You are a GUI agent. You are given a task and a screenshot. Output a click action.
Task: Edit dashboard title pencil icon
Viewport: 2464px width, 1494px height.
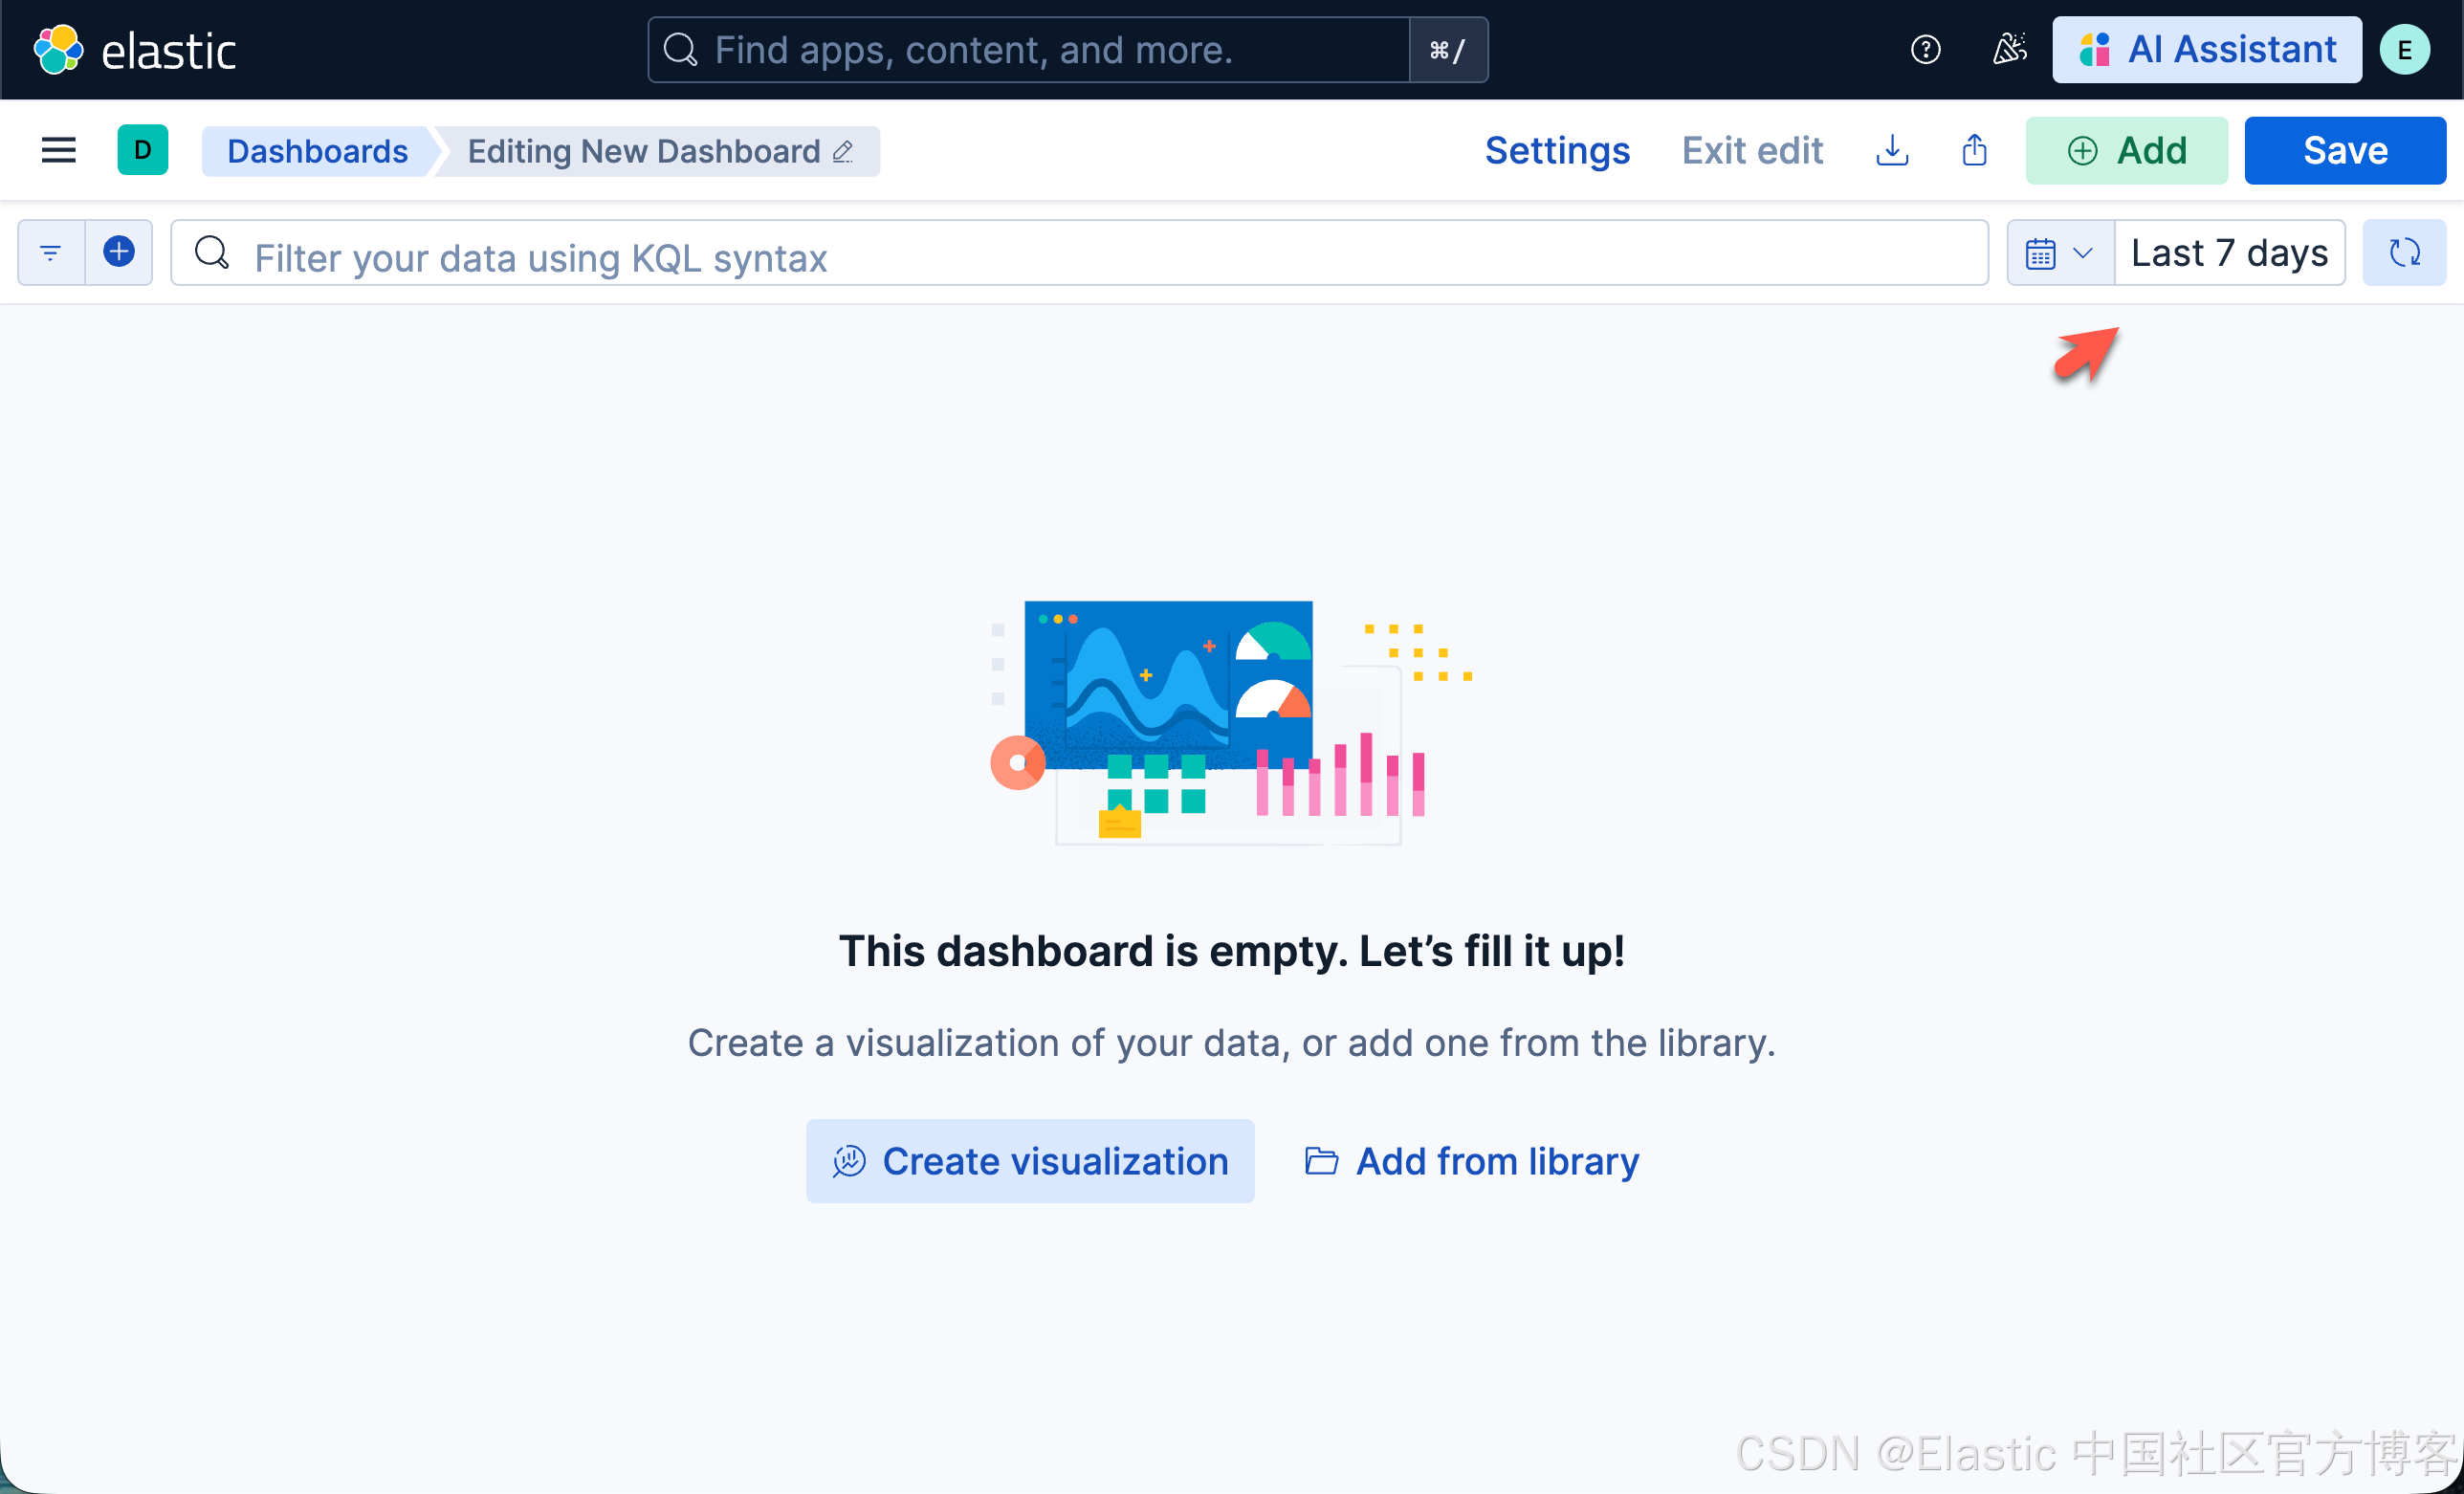pos(843,151)
